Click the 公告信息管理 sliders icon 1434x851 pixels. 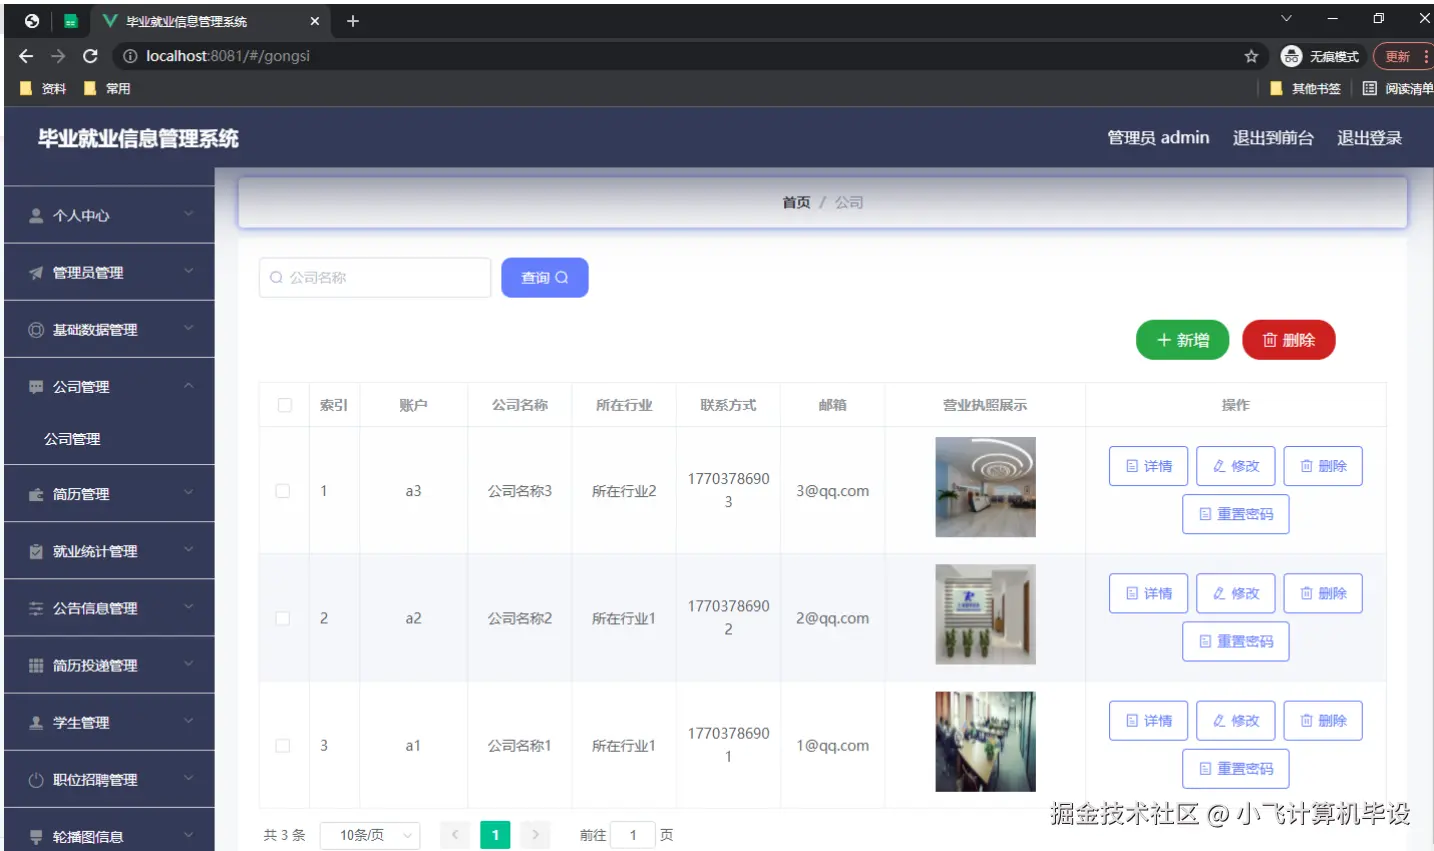coord(36,608)
